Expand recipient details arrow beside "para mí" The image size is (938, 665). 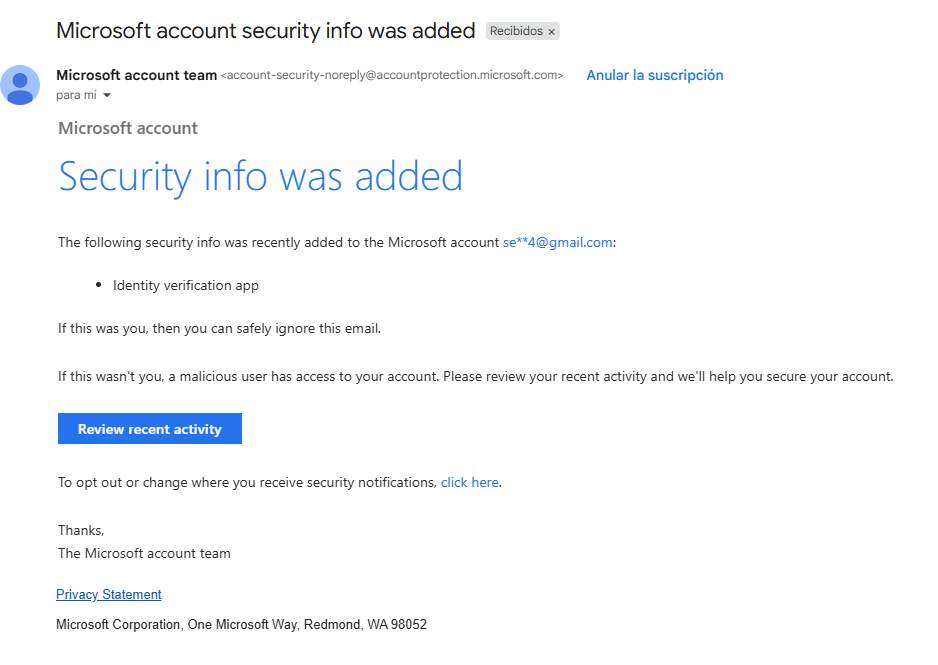pos(107,96)
